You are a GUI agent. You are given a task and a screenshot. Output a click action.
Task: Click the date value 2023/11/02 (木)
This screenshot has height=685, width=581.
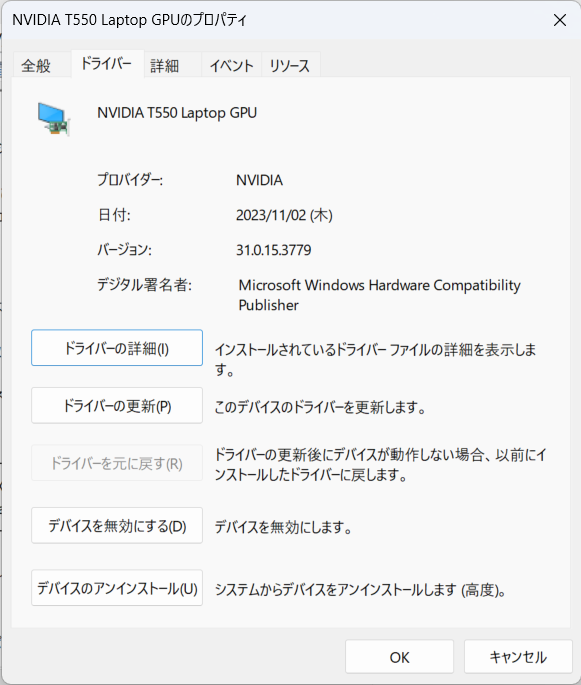284,215
